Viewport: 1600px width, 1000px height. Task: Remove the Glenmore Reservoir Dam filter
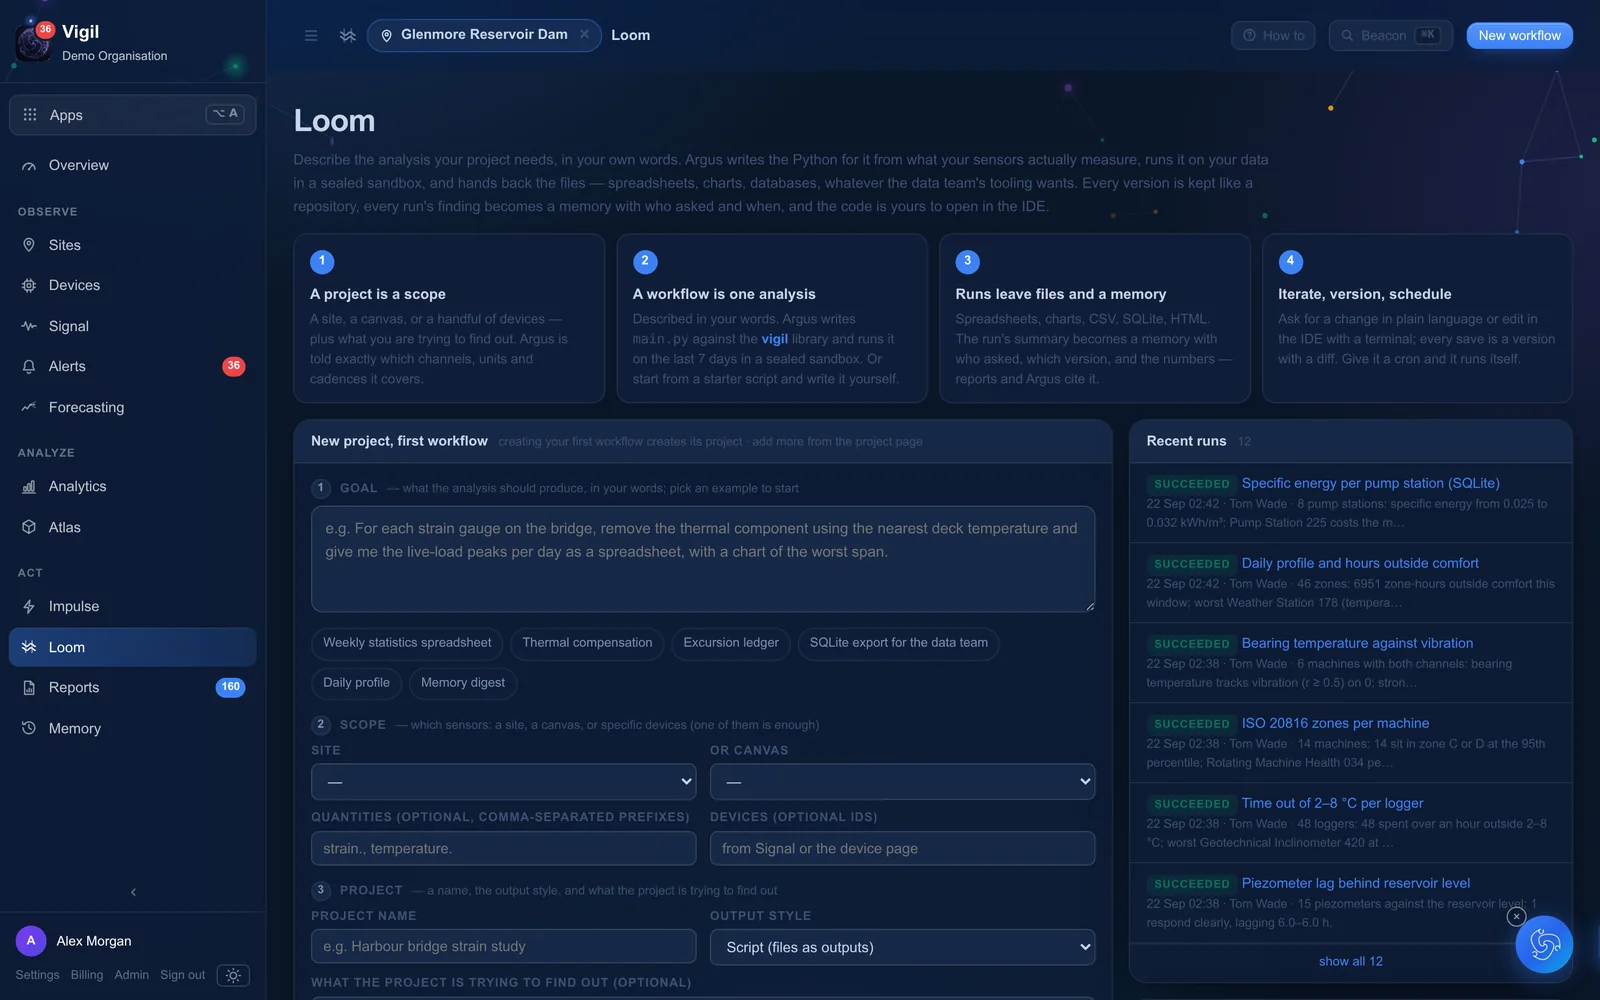click(584, 34)
